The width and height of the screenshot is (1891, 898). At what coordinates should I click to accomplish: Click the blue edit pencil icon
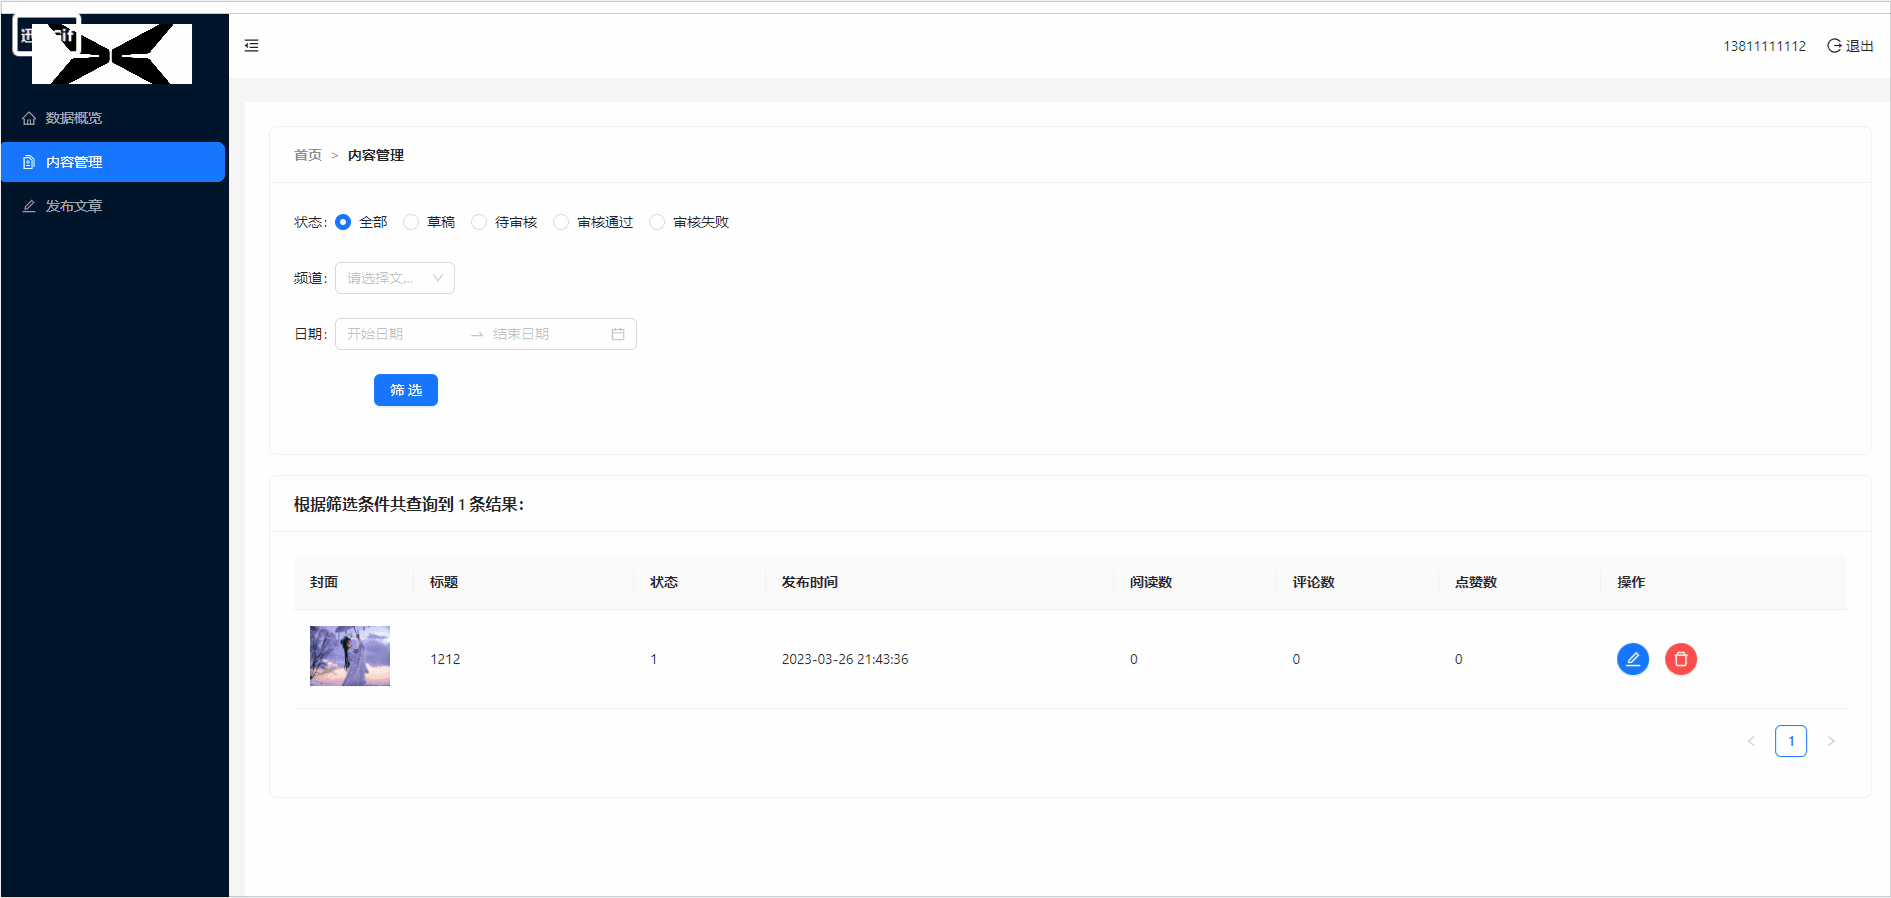[1632, 659]
